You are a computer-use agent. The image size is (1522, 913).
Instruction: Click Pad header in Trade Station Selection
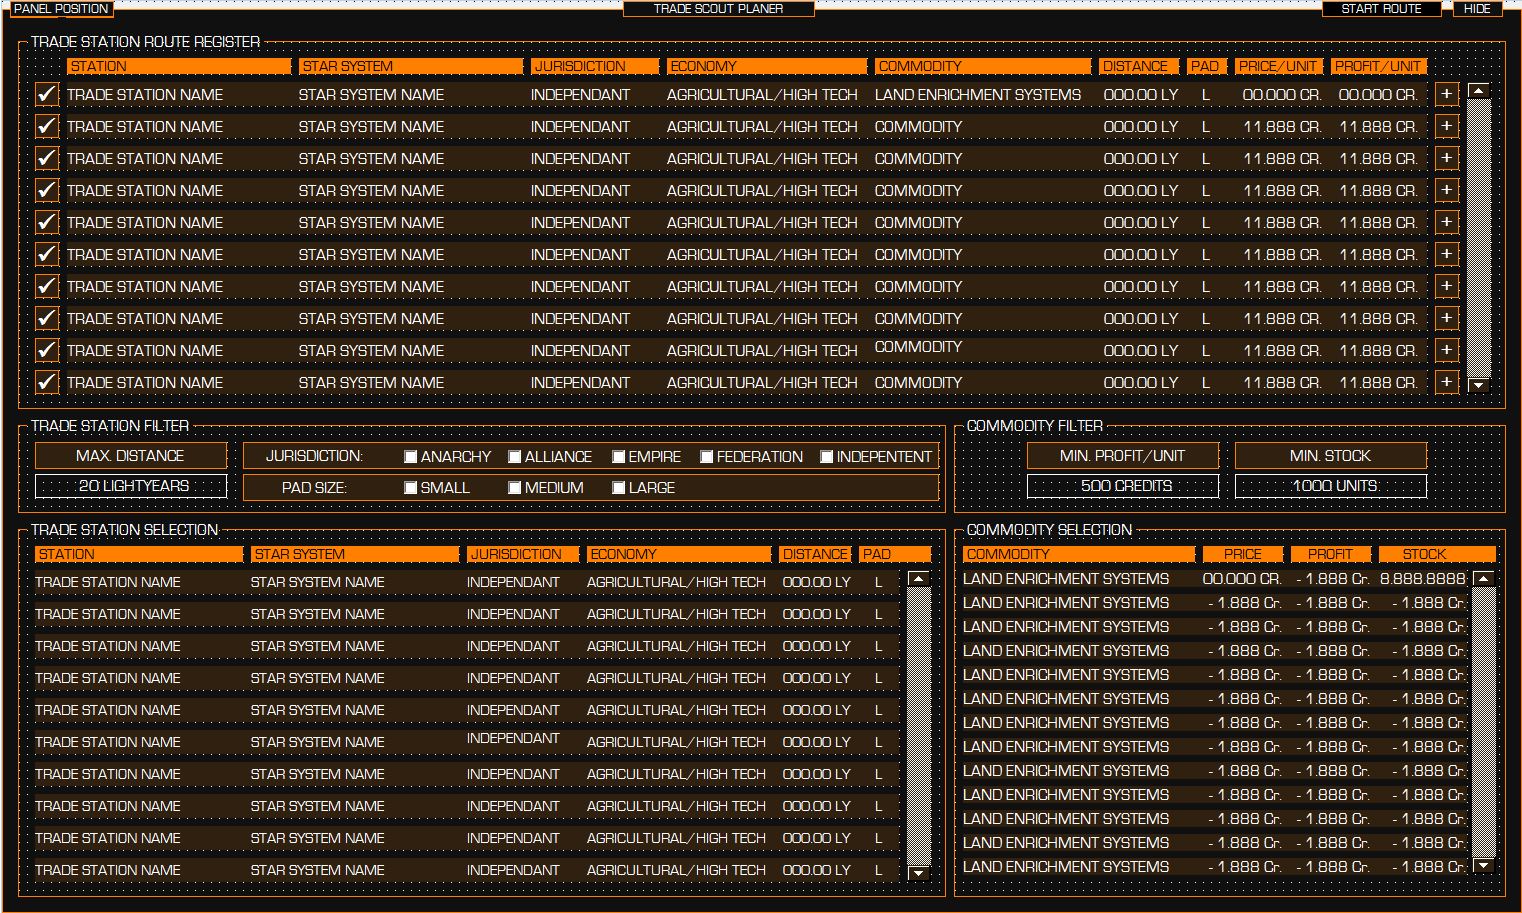pyautogui.click(x=895, y=554)
